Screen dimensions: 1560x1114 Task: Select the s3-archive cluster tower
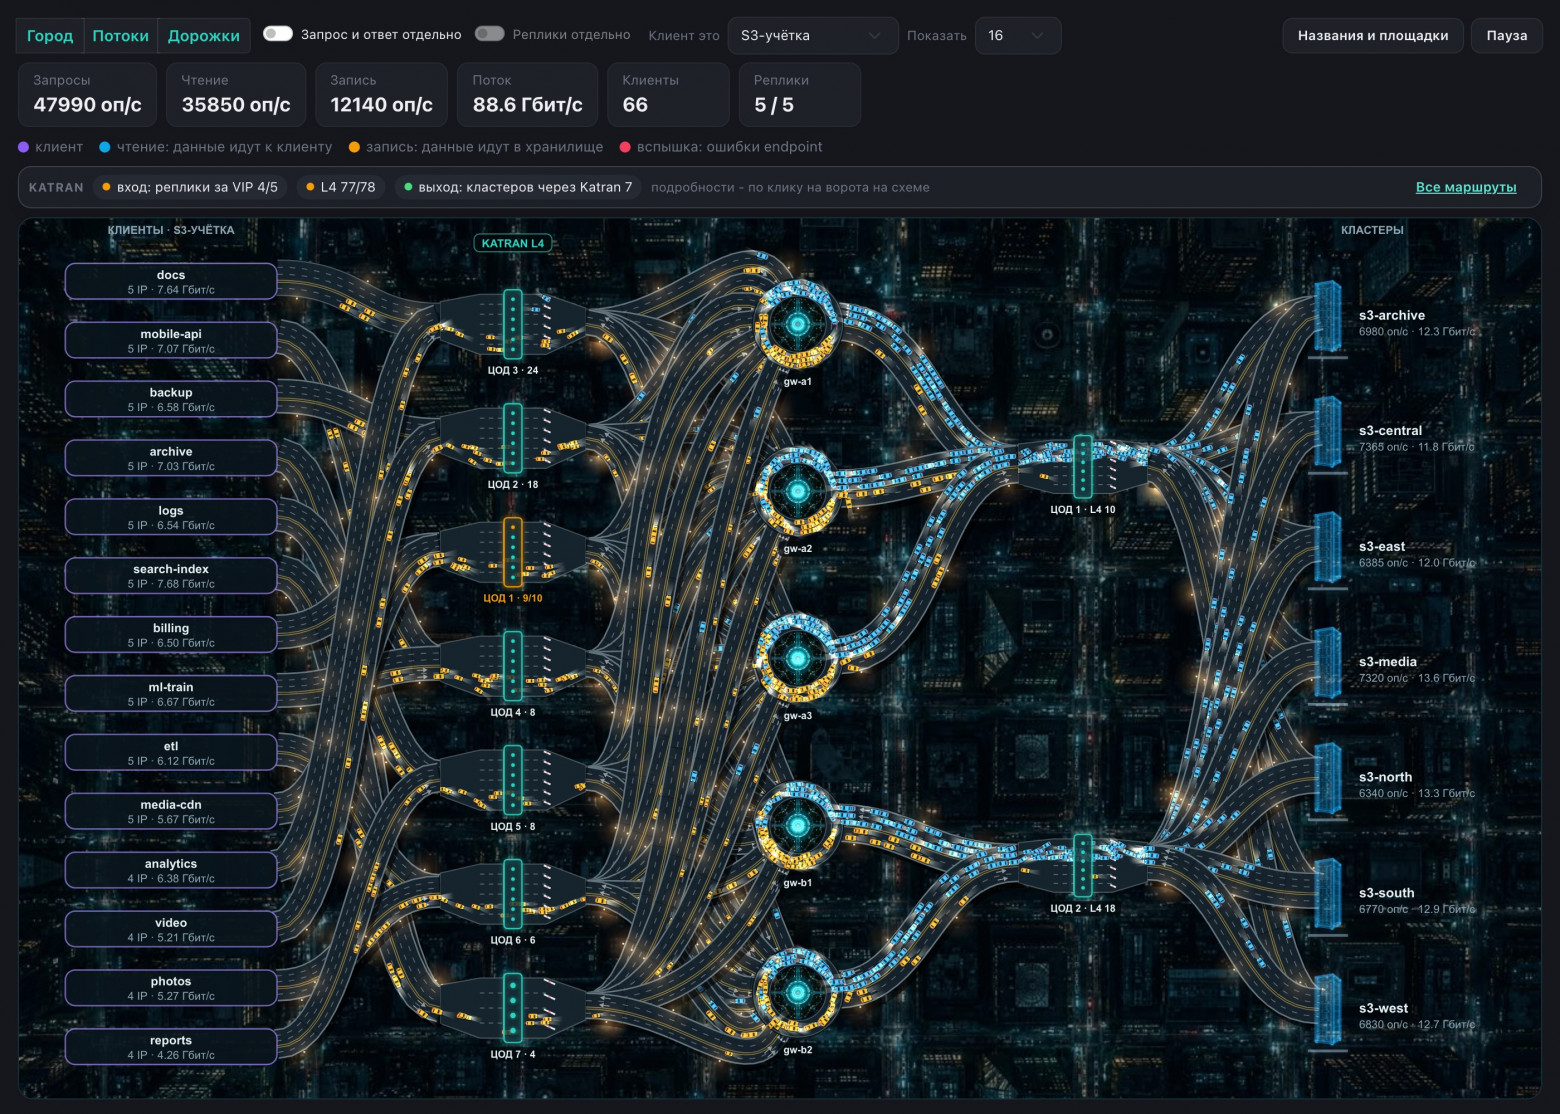[x=1328, y=316]
